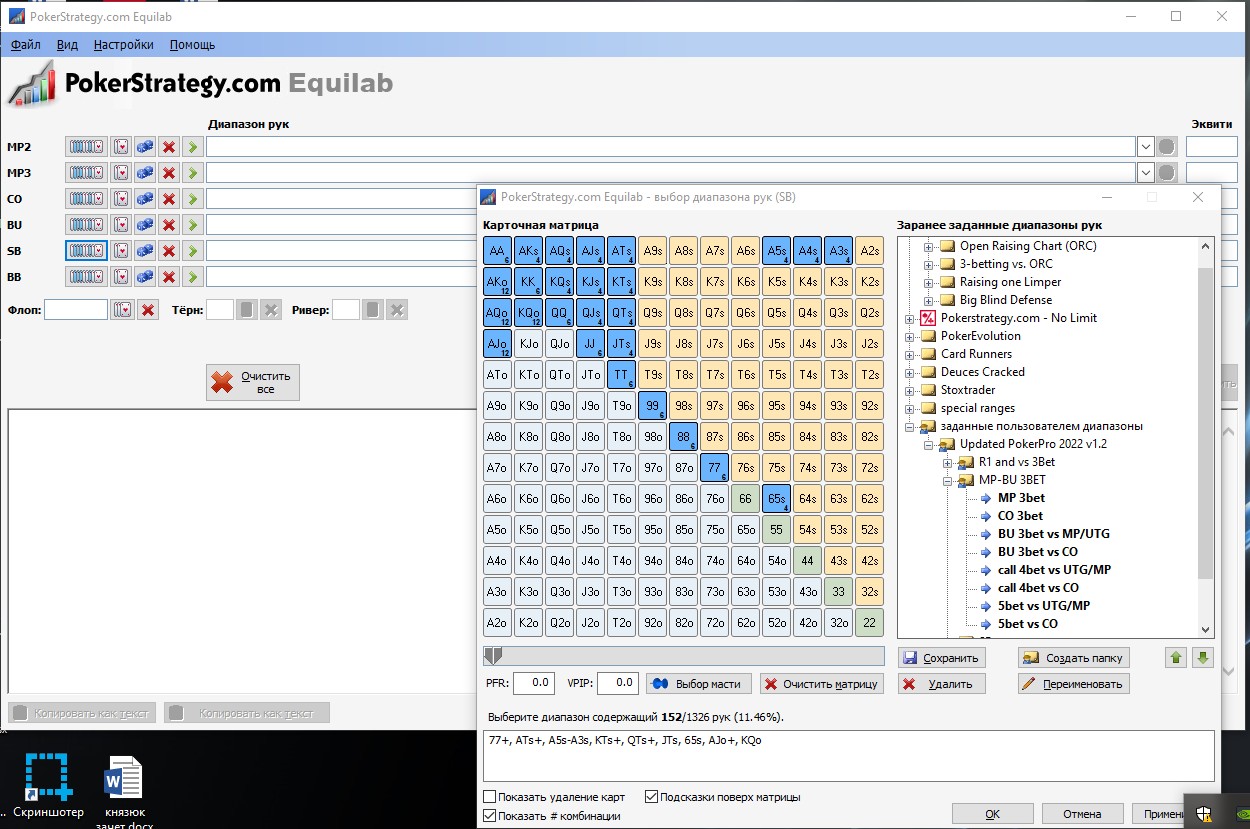Move the selected range up with green arrow
Viewport: 1250px width, 829px height.
1177,657
